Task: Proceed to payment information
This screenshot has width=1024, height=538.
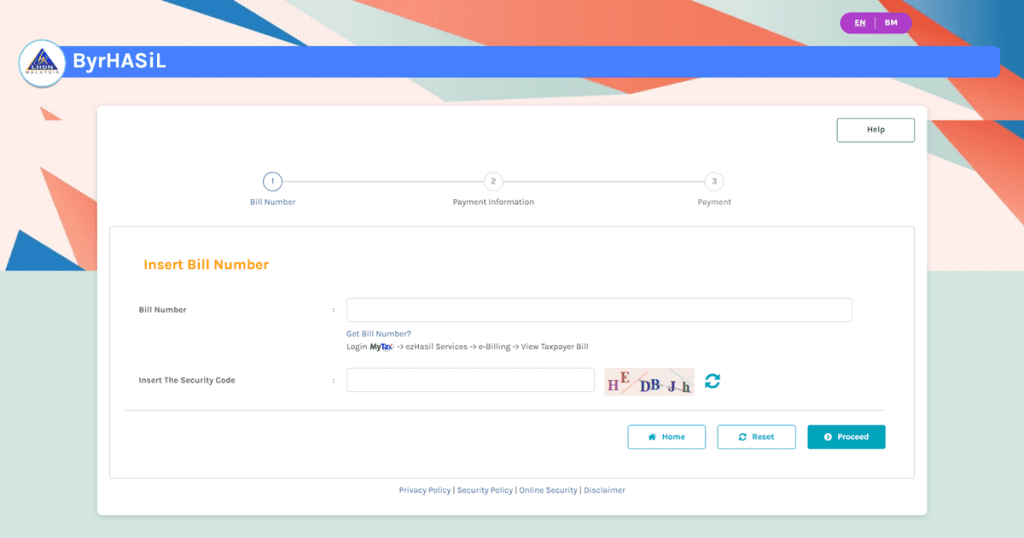Action: pyautogui.click(x=846, y=437)
